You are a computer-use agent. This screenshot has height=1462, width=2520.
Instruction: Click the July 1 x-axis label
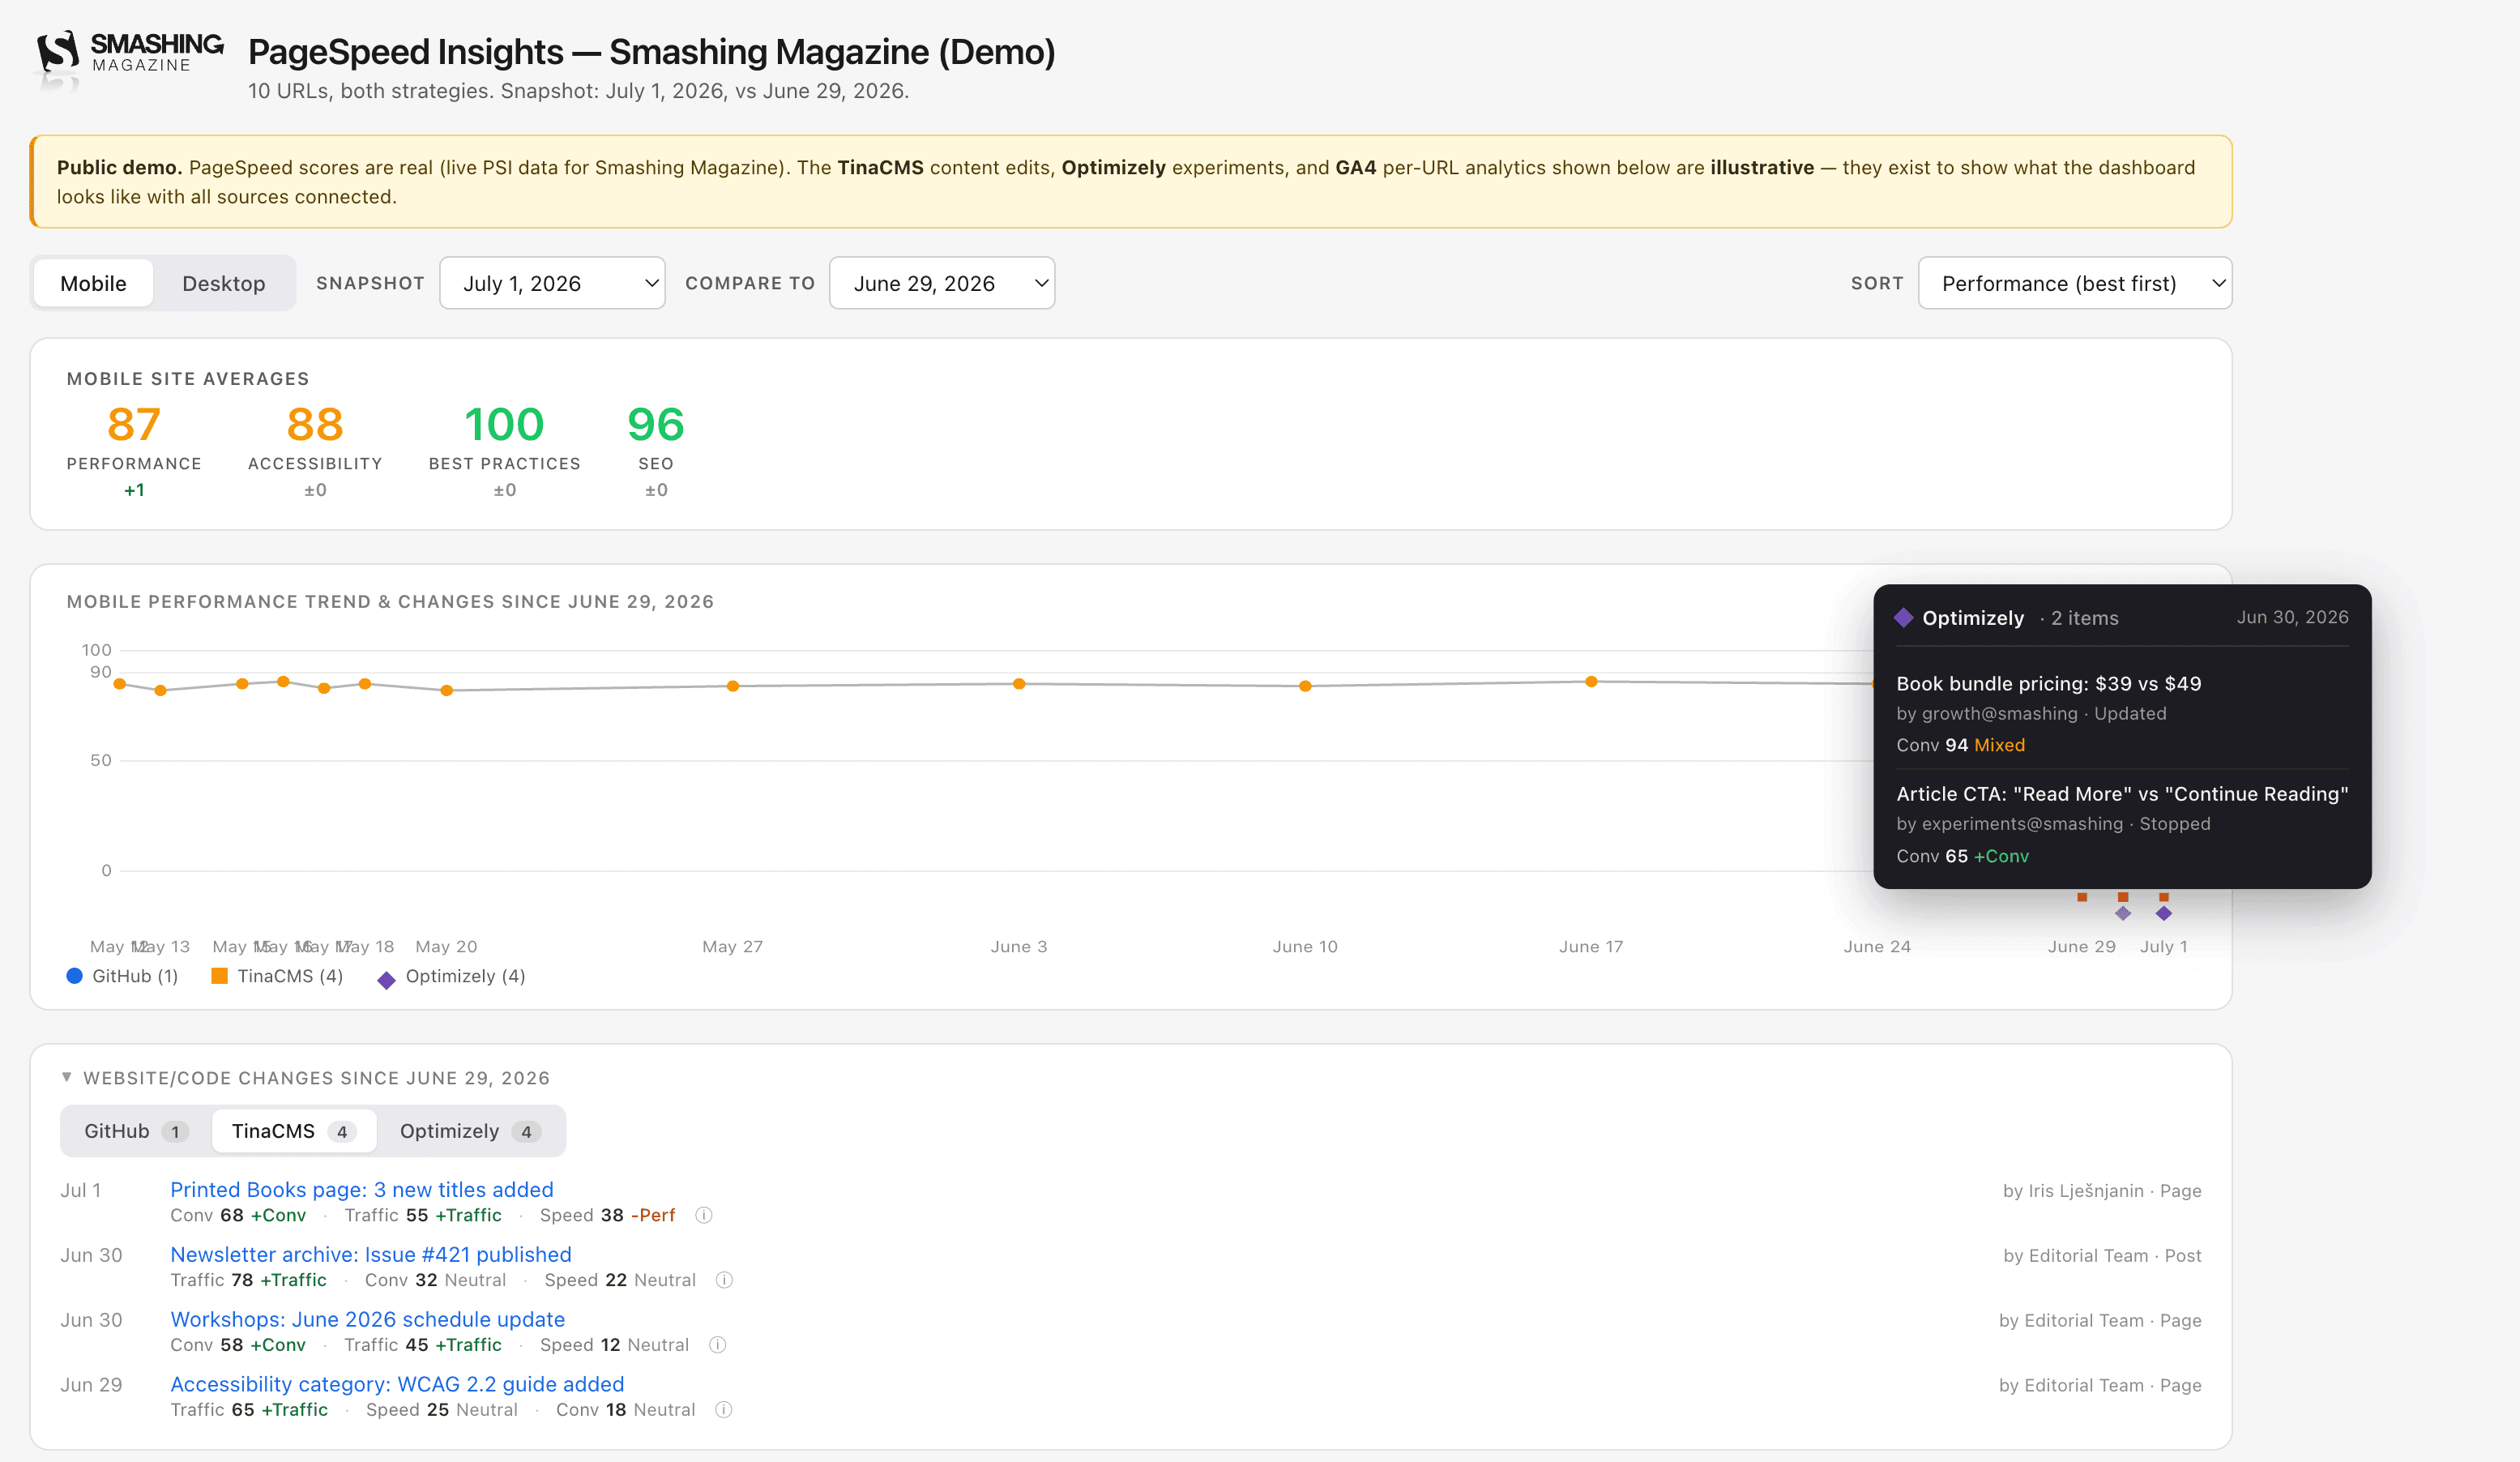tap(2163, 946)
